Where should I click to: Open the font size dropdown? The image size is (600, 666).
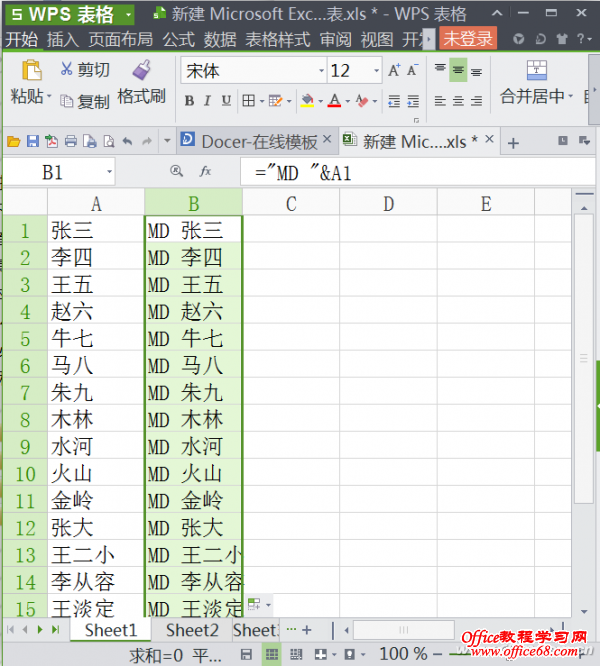tap(376, 71)
